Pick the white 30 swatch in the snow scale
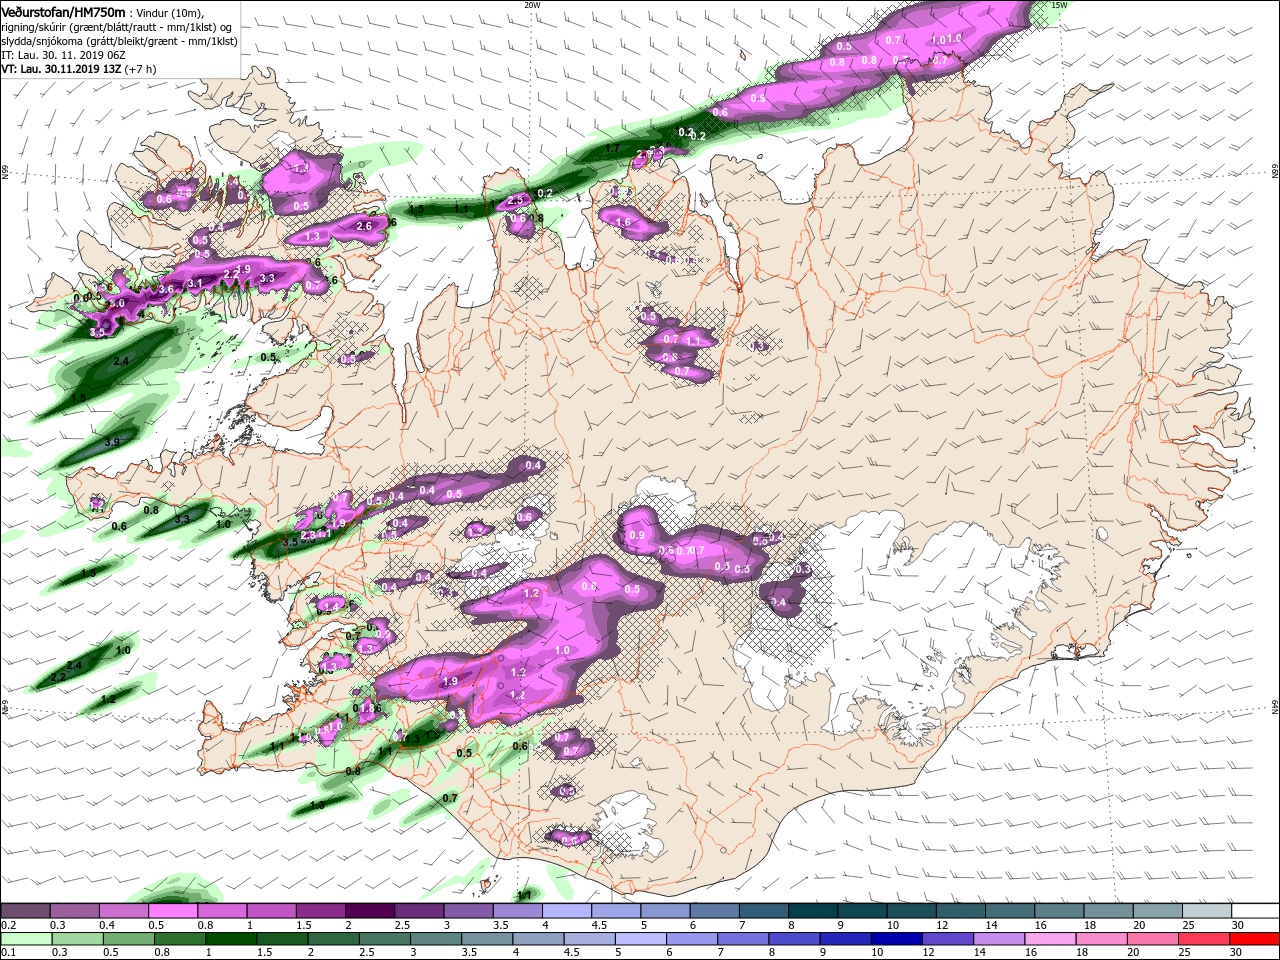 pyautogui.click(x=1255, y=911)
